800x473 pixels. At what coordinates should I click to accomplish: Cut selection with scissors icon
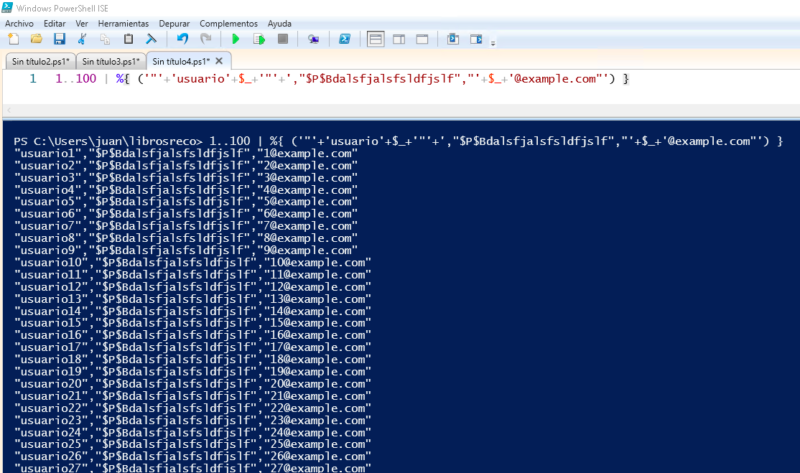[82, 39]
